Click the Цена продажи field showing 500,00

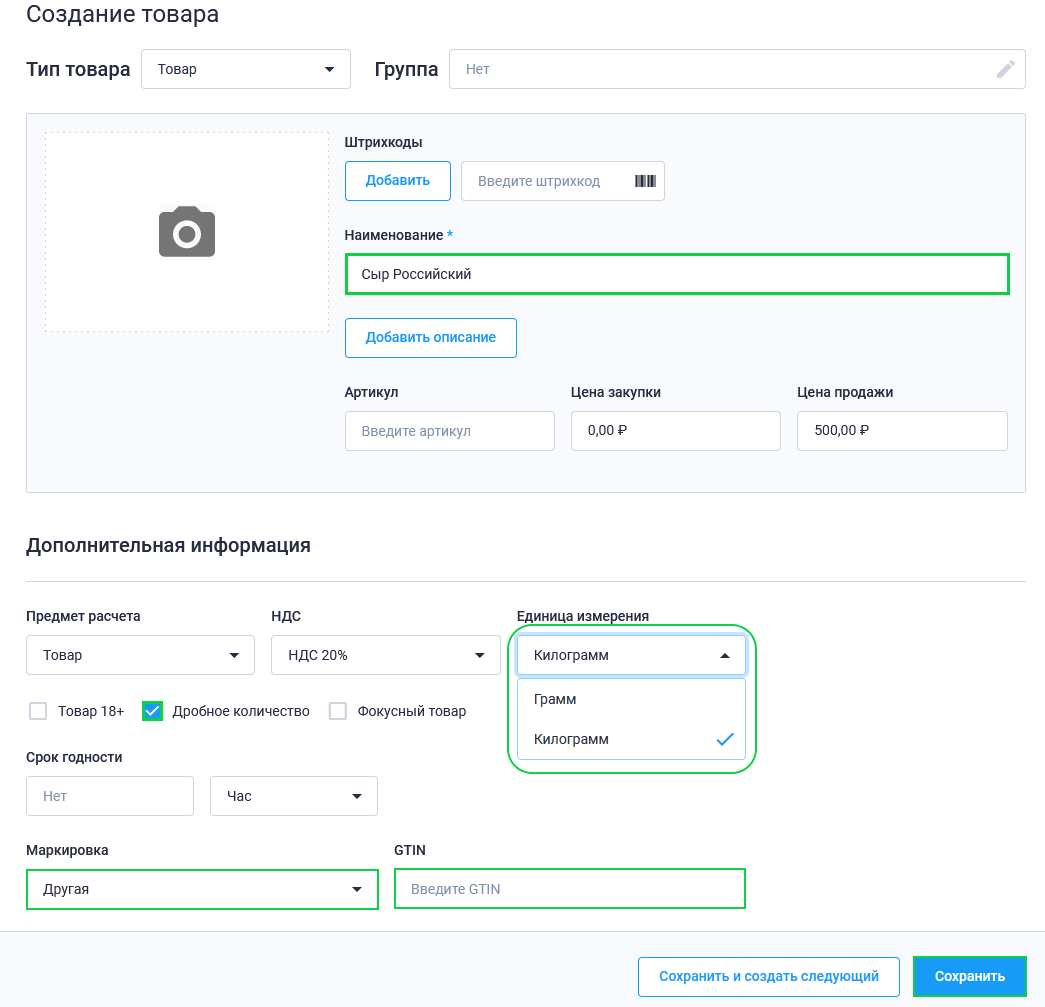pos(902,431)
